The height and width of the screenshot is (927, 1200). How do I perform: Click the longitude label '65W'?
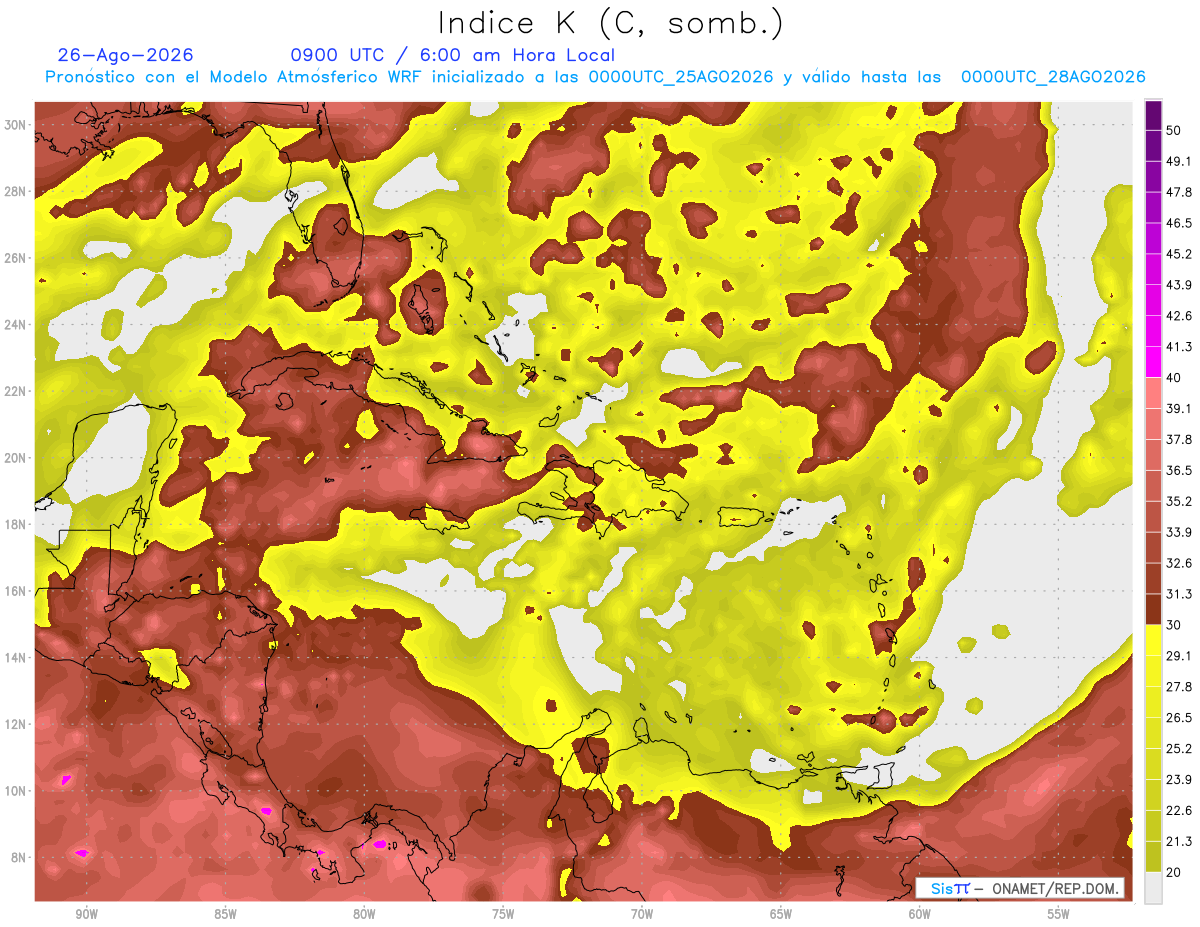coord(781,915)
